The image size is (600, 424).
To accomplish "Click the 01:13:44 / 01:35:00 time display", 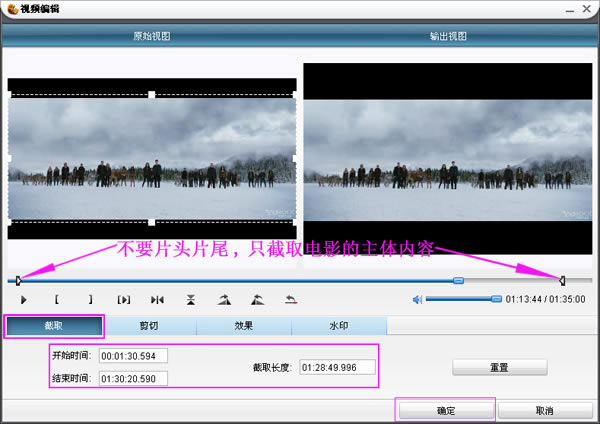I will coord(545,299).
